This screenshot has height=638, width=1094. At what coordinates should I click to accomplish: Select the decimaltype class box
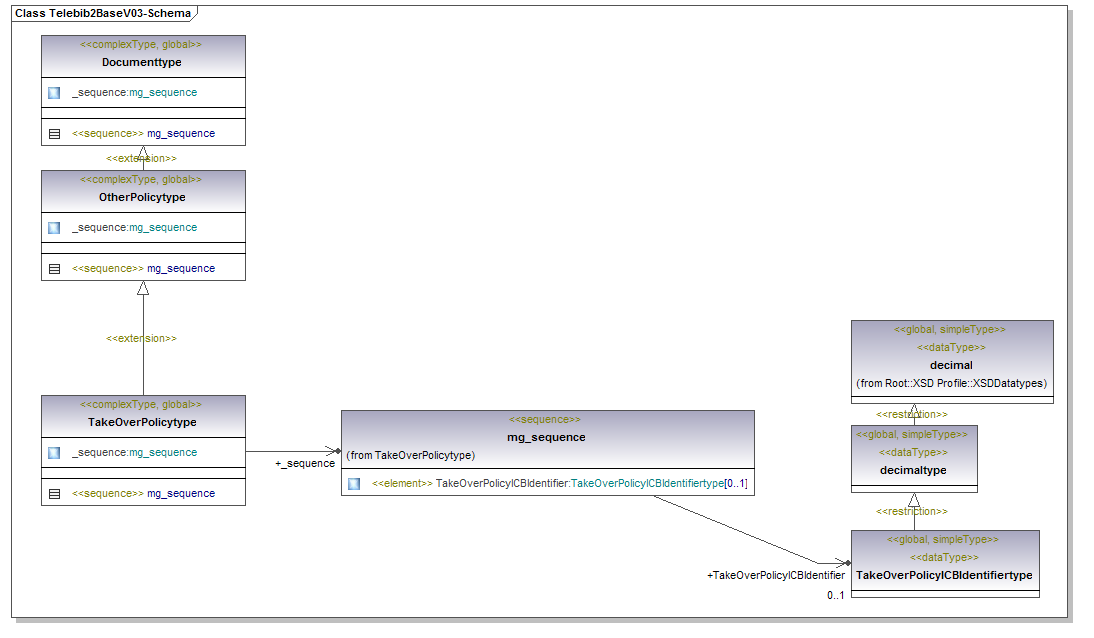[912, 470]
